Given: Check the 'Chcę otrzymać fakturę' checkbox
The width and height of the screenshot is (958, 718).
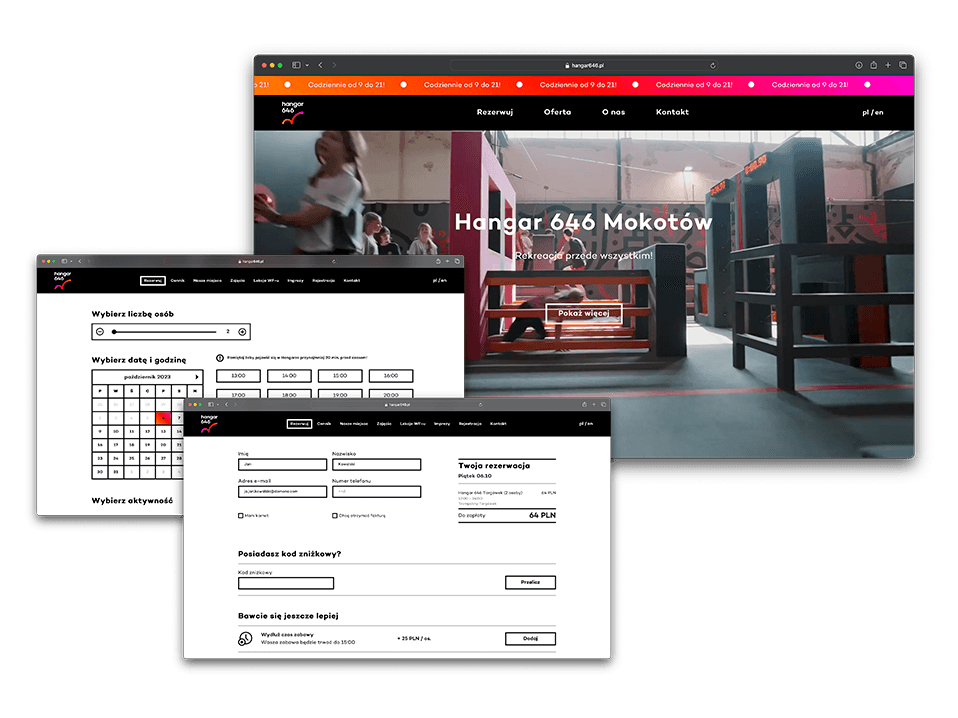Looking at the screenshot, I should coord(335,516).
